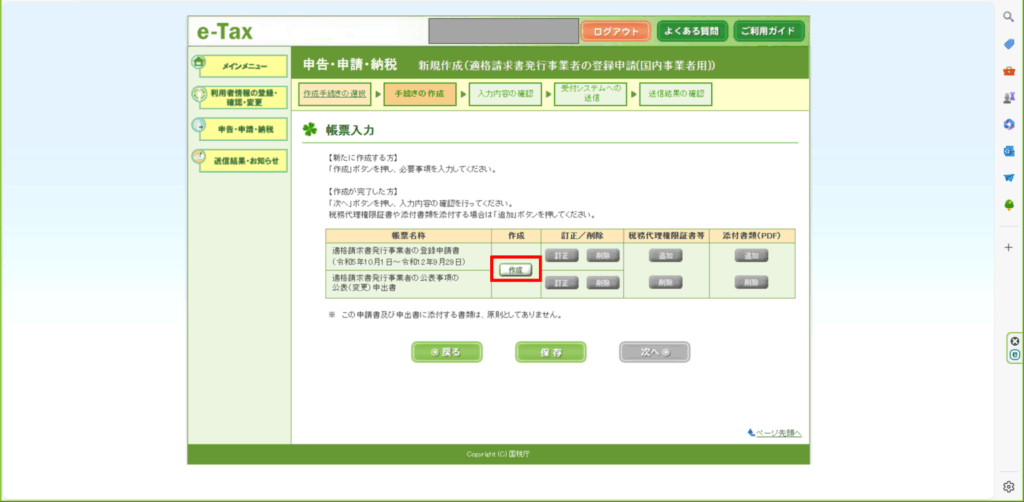Open the green tree sidebar icon
Screen dimensions: 1024x502
[1008, 204]
